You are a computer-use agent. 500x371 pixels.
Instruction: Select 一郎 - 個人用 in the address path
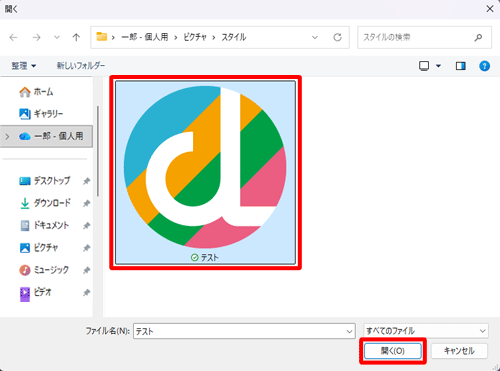[145, 37]
